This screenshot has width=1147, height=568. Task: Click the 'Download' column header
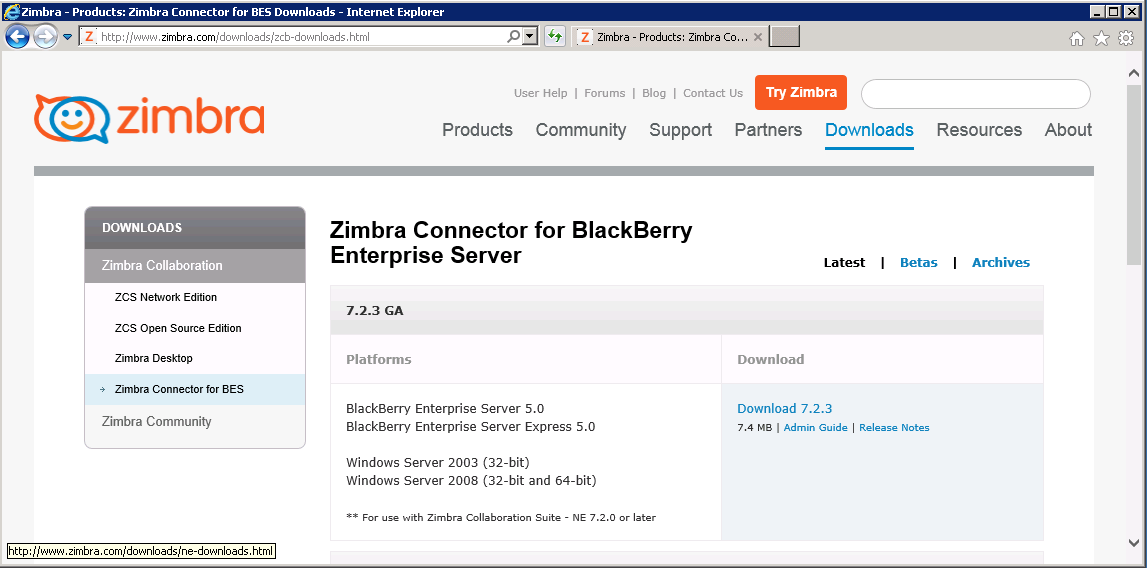point(770,359)
